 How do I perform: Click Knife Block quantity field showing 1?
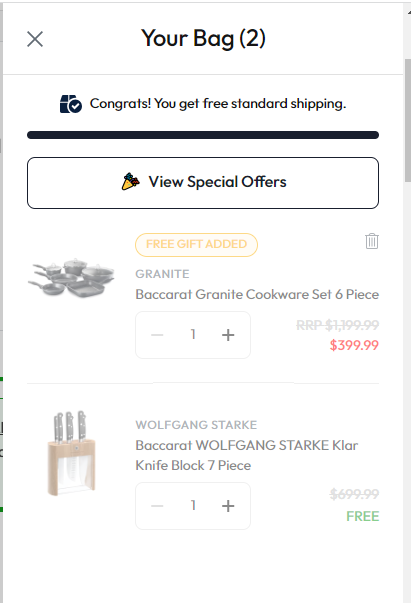click(193, 505)
